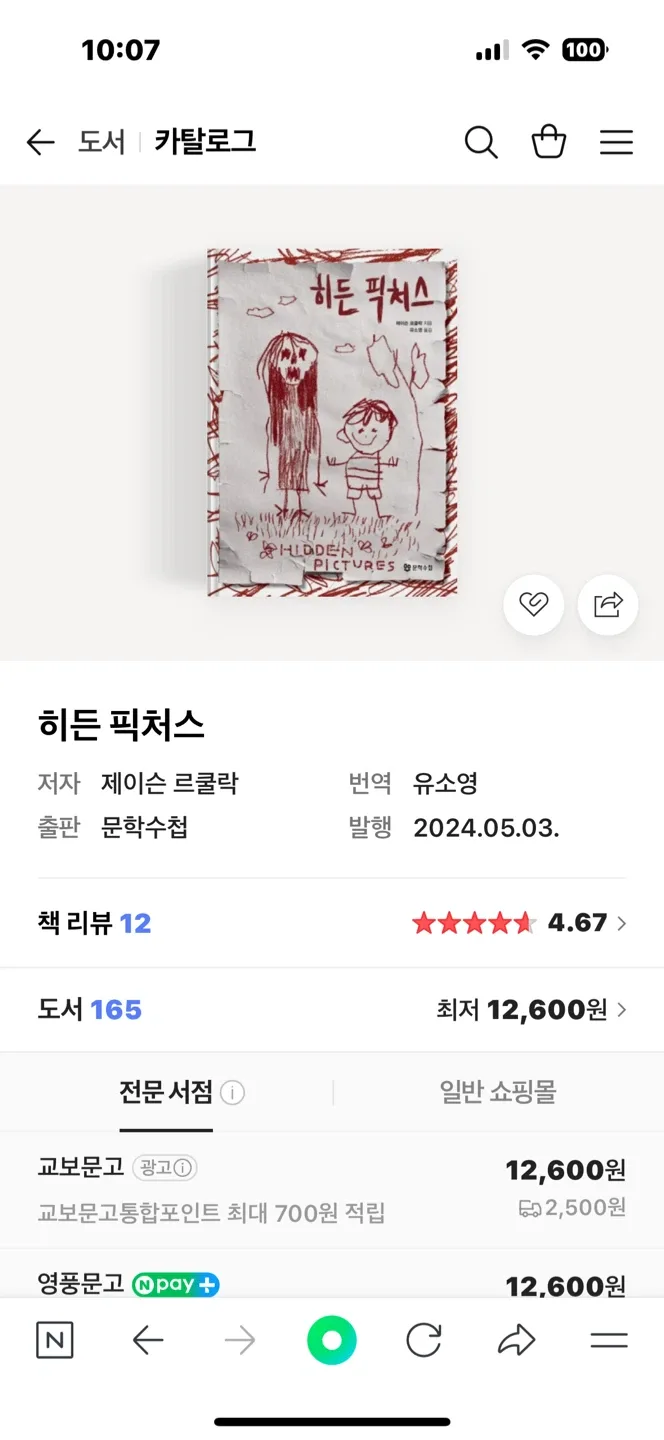Expand book reviews via 4.67 rating chevron
This screenshot has width=664, height=1440.
click(621, 923)
